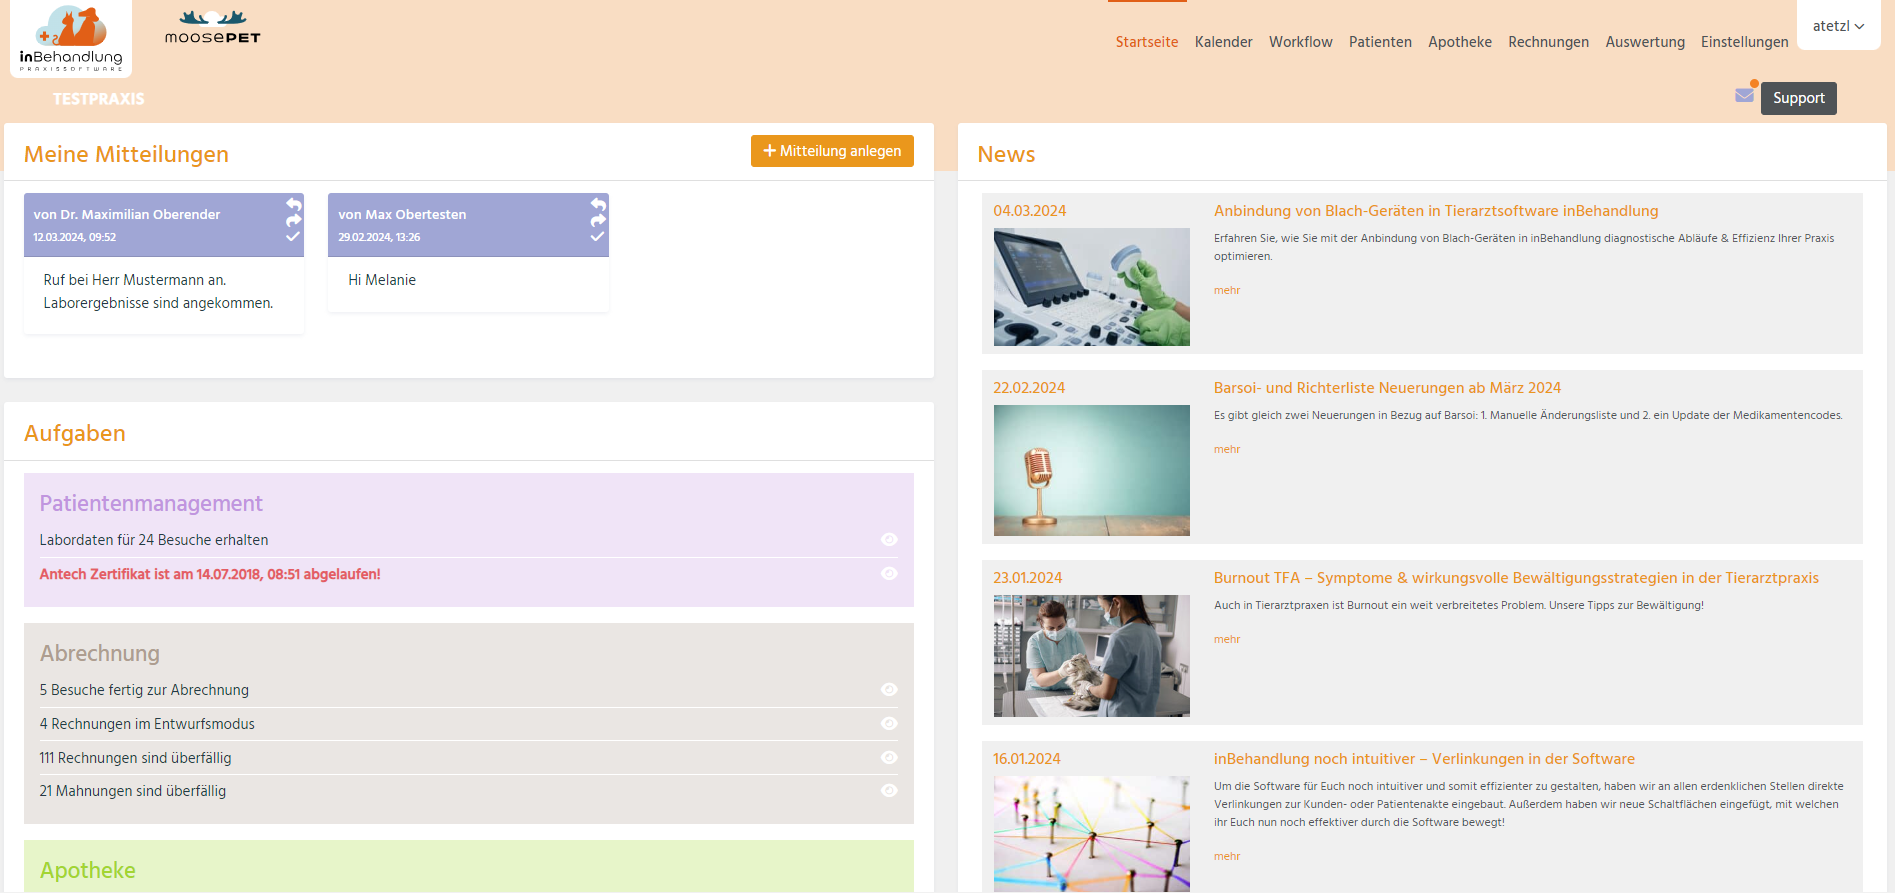Mark Max Obertesten's message as done
1895x893 pixels.
(597, 237)
